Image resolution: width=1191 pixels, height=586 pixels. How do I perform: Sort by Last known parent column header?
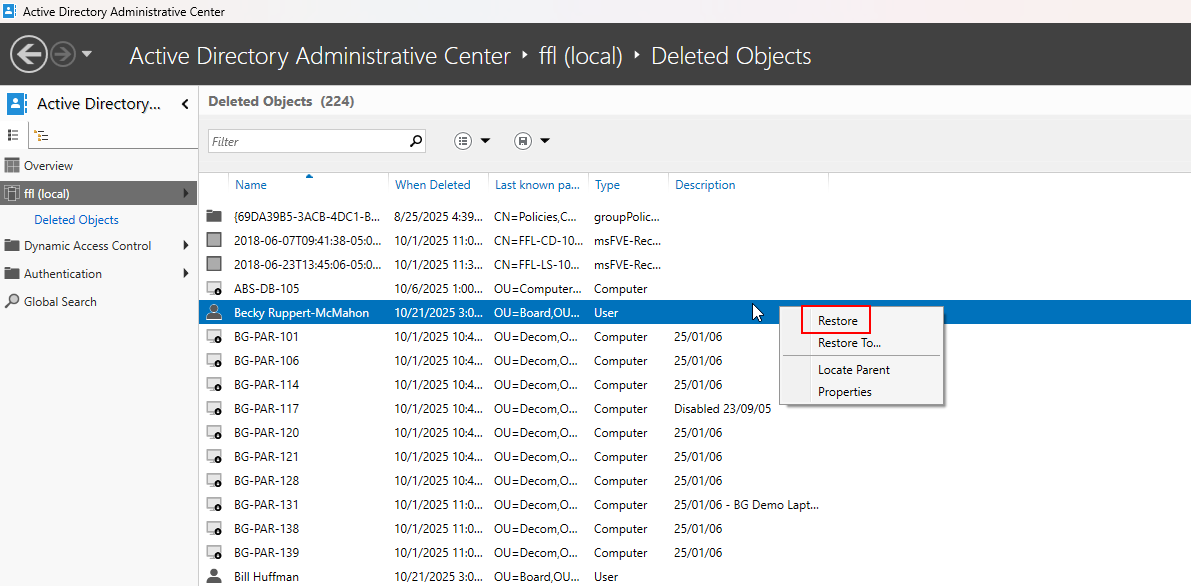click(x=537, y=185)
